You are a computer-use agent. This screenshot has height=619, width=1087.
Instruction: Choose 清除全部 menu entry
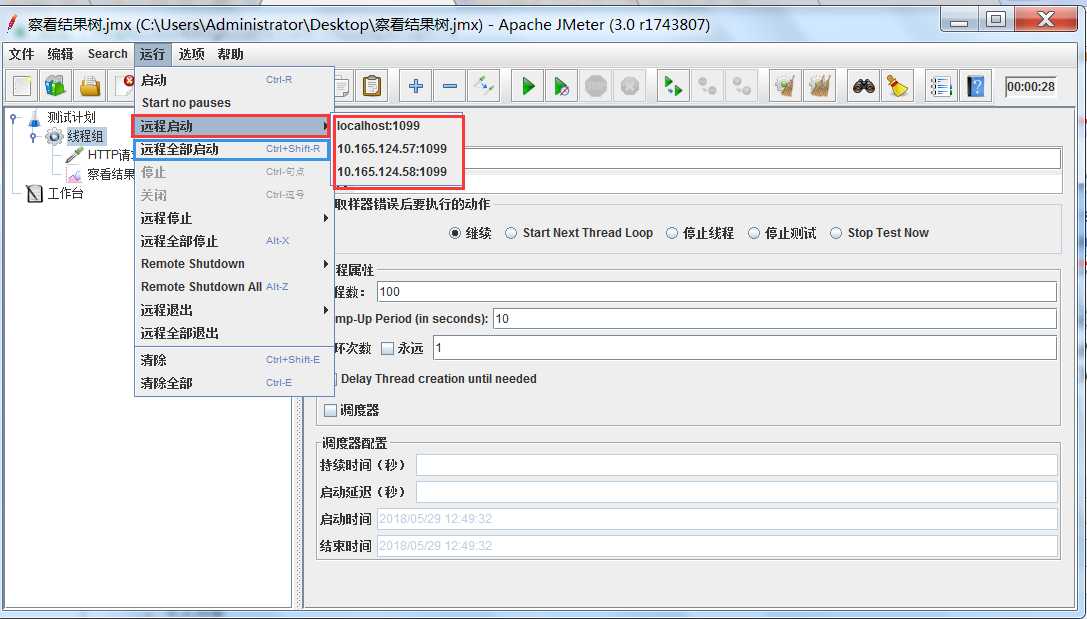pyautogui.click(x=234, y=383)
